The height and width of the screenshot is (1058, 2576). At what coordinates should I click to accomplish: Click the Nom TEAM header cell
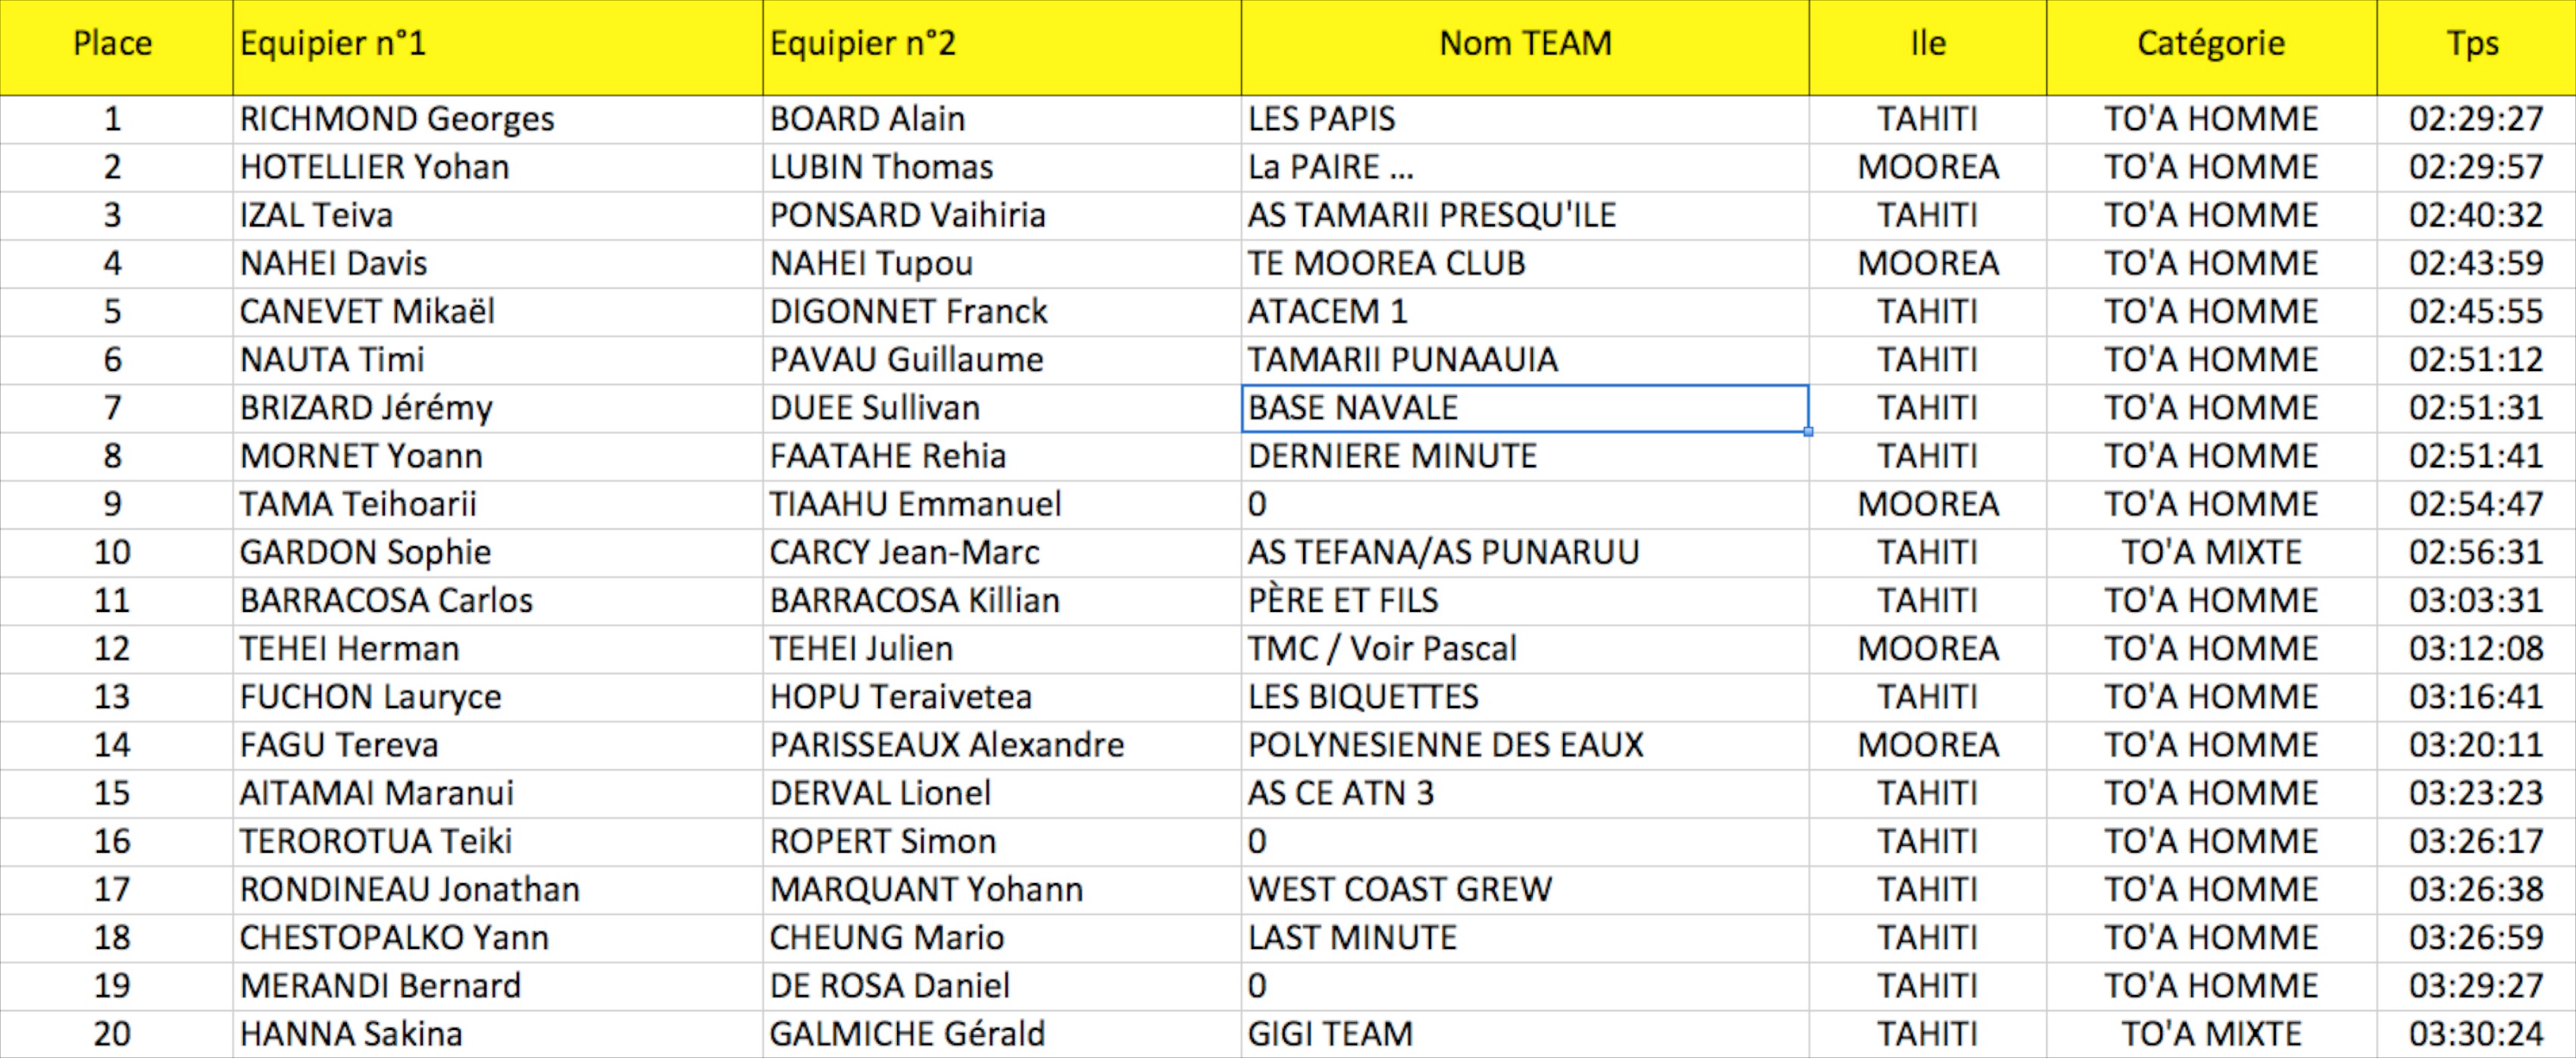[1524, 44]
